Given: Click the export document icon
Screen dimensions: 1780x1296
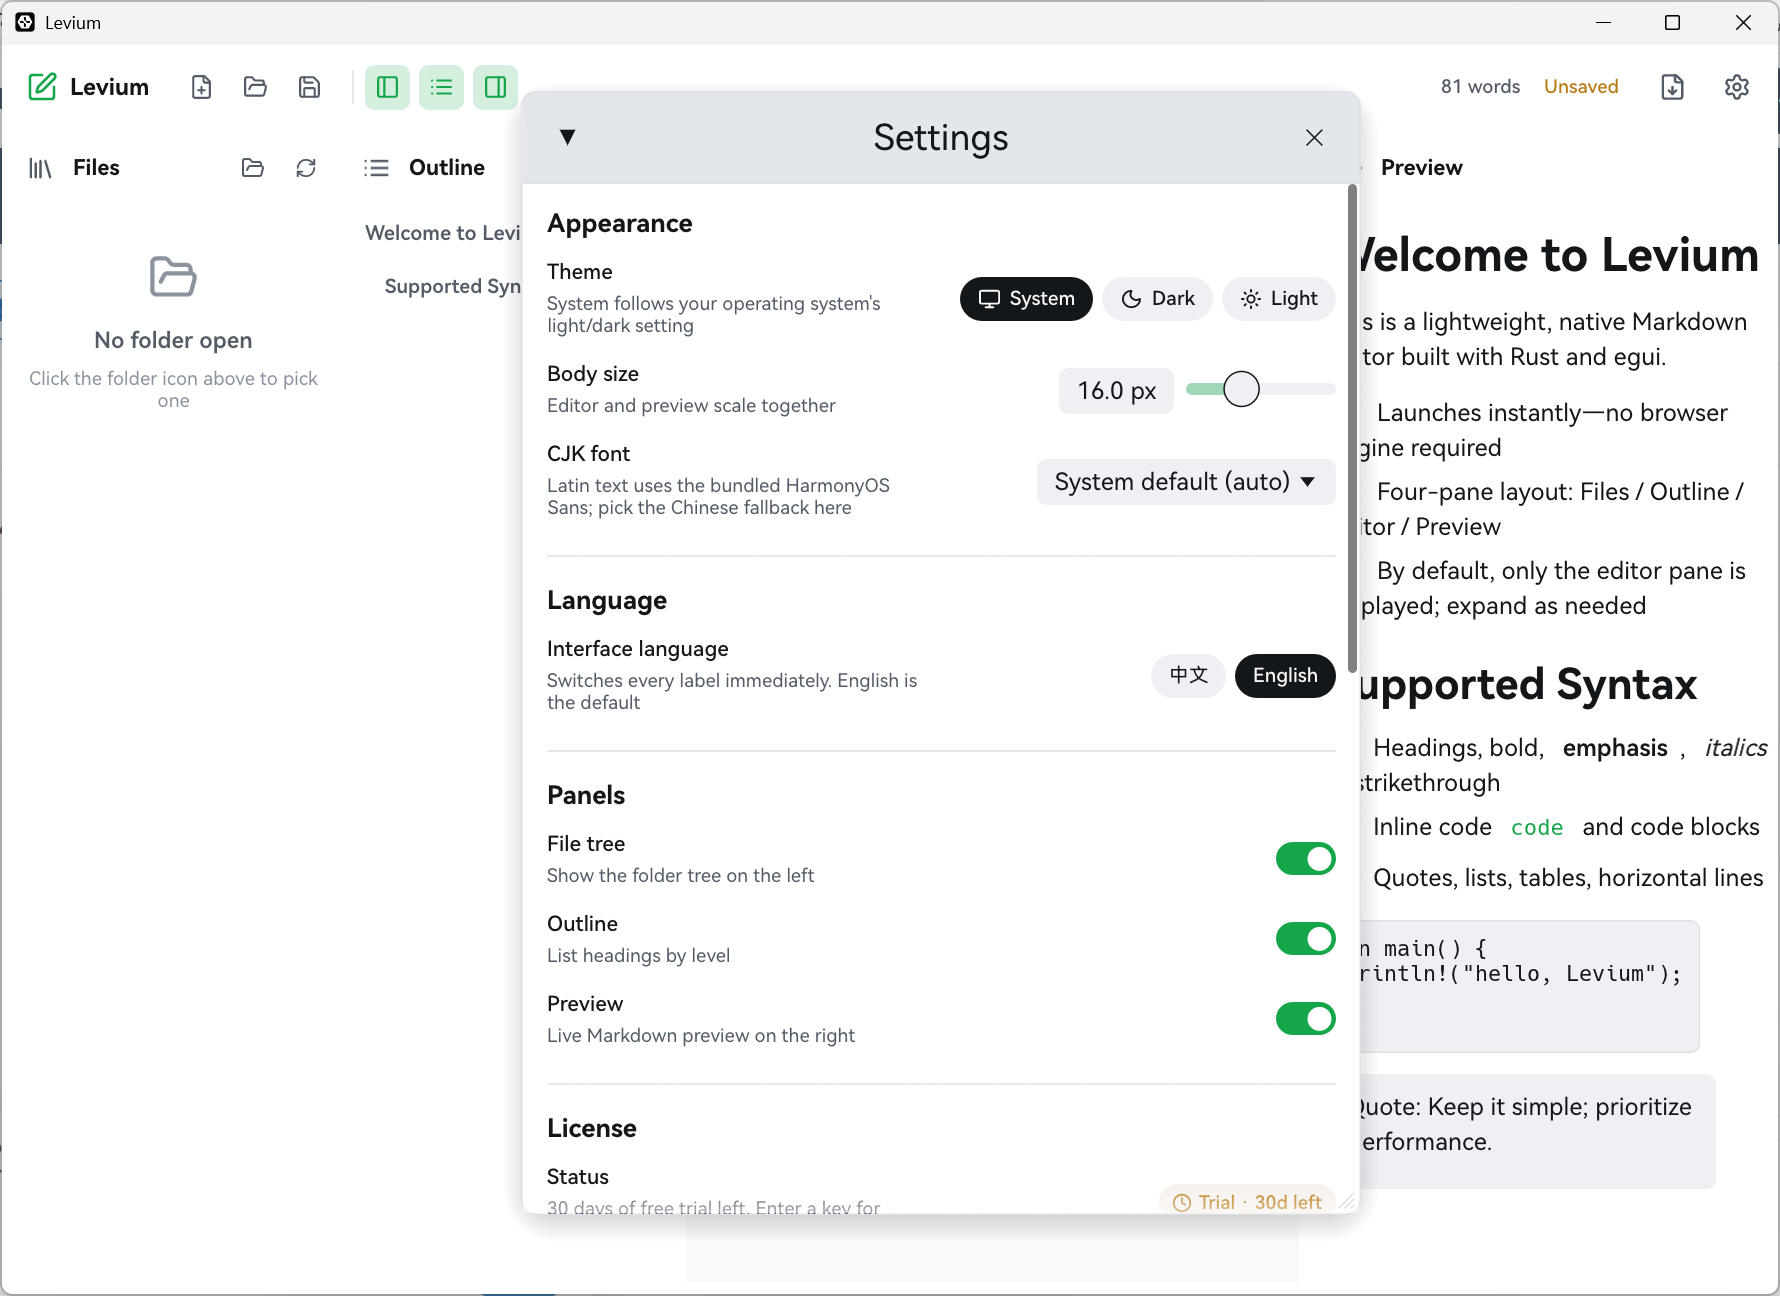Looking at the screenshot, I should click(1672, 87).
